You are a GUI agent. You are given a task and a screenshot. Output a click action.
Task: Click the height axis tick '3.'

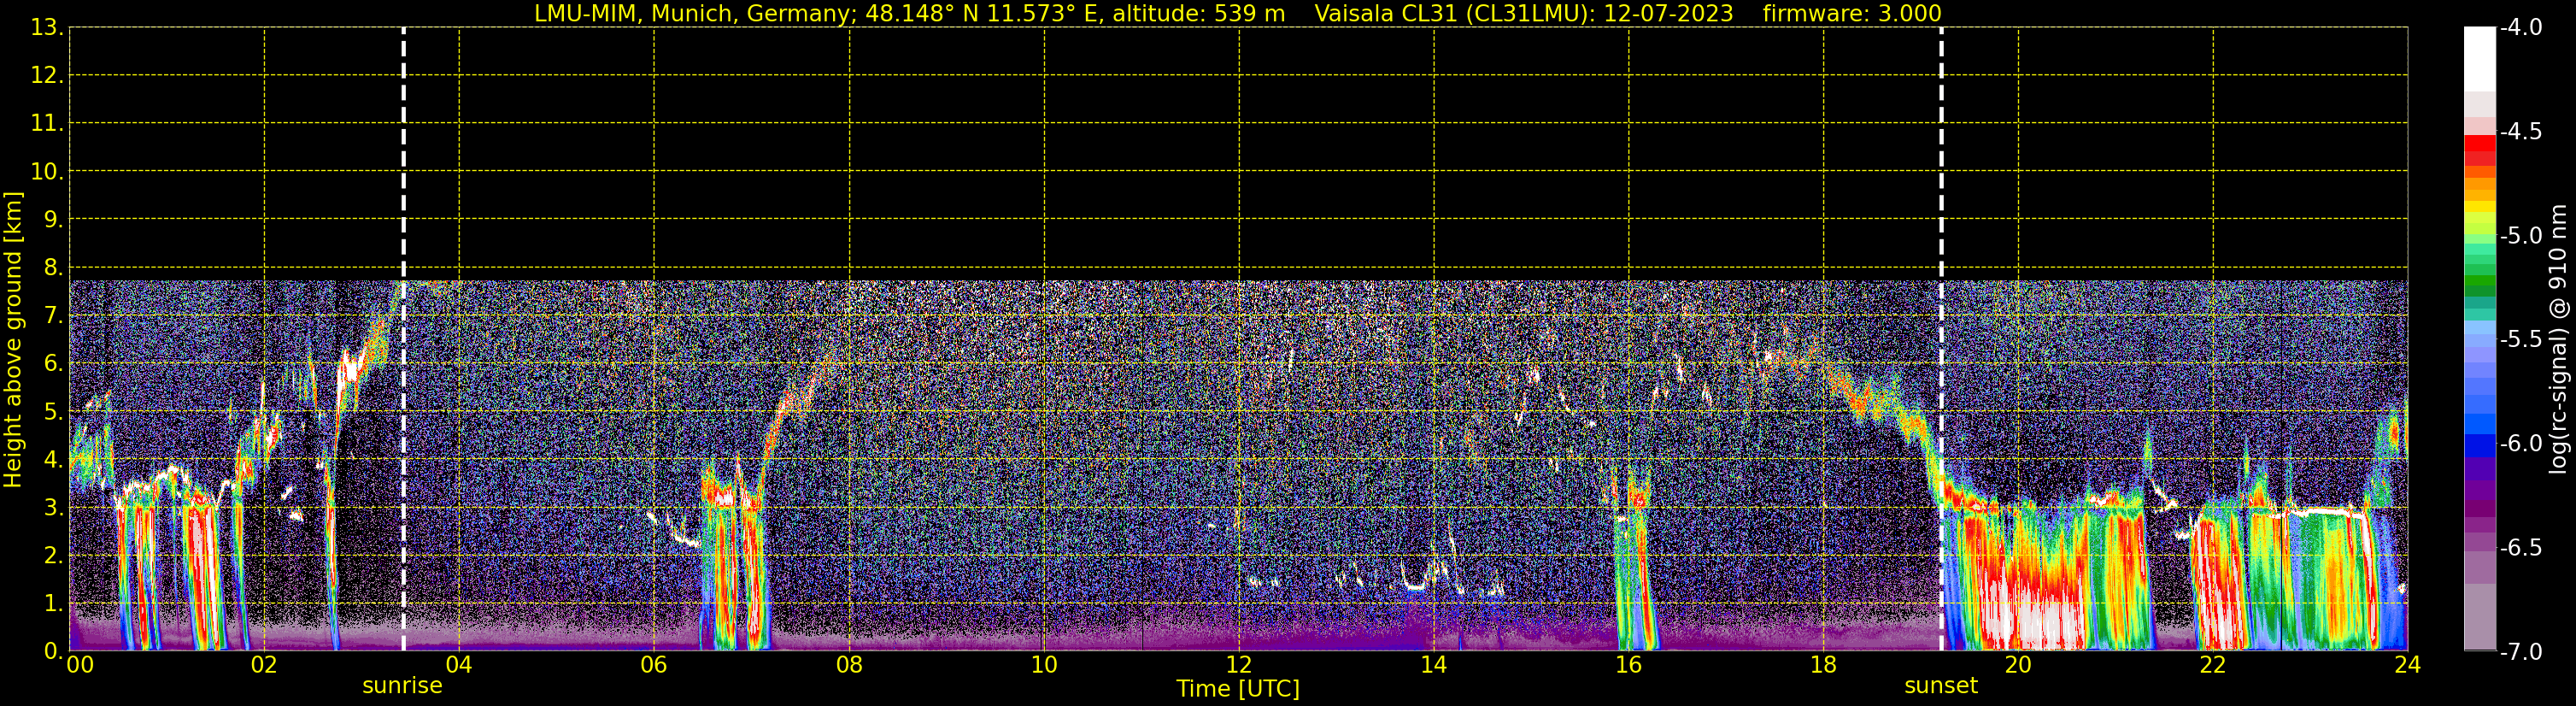pos(53,508)
